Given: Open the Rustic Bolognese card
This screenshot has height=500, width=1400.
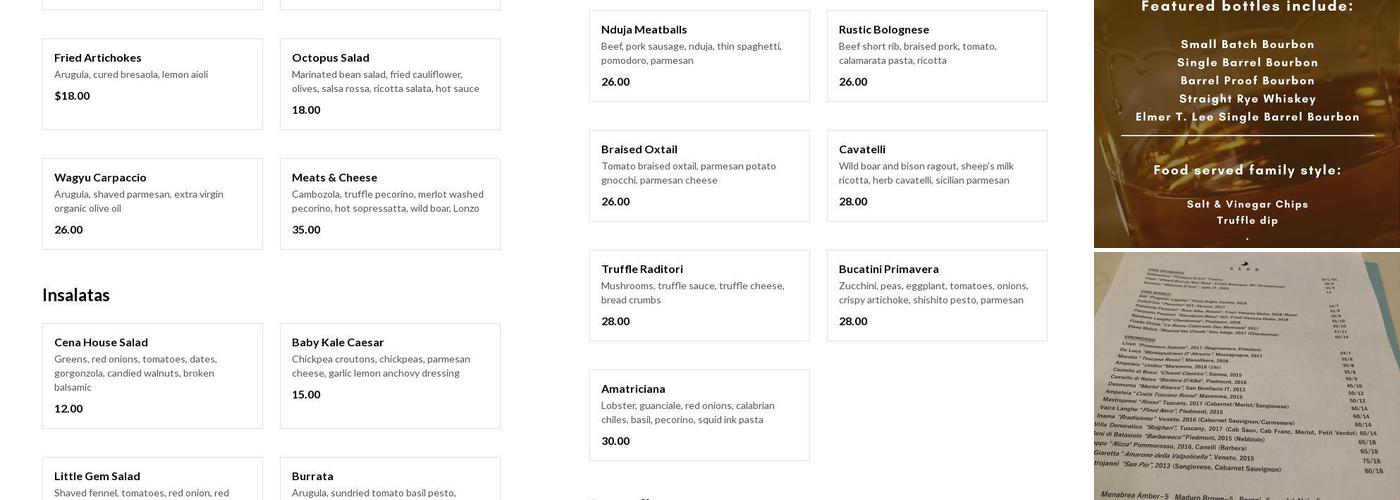Looking at the screenshot, I should click(937, 56).
